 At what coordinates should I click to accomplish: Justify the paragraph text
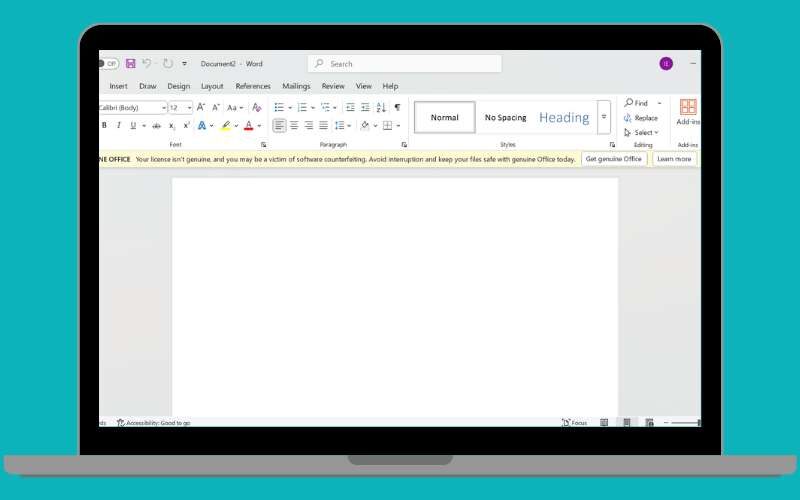click(x=323, y=126)
